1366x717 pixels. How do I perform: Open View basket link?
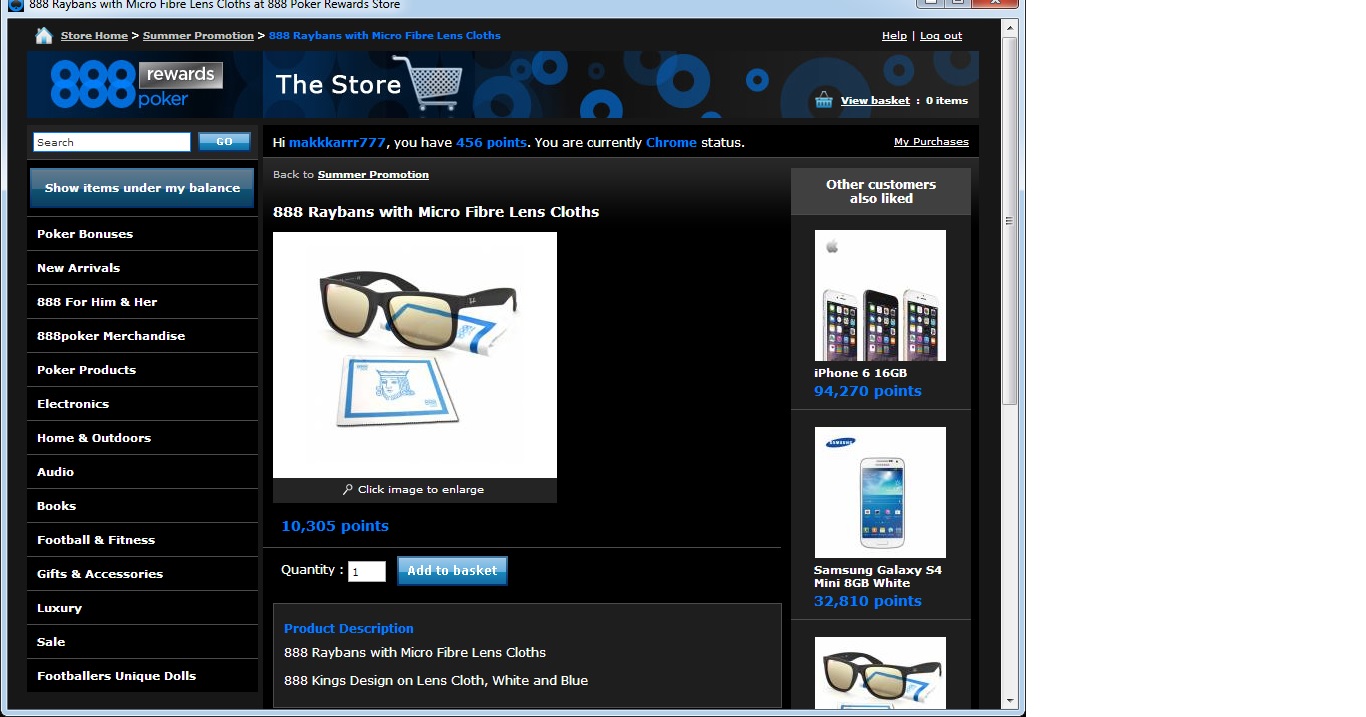click(x=875, y=101)
